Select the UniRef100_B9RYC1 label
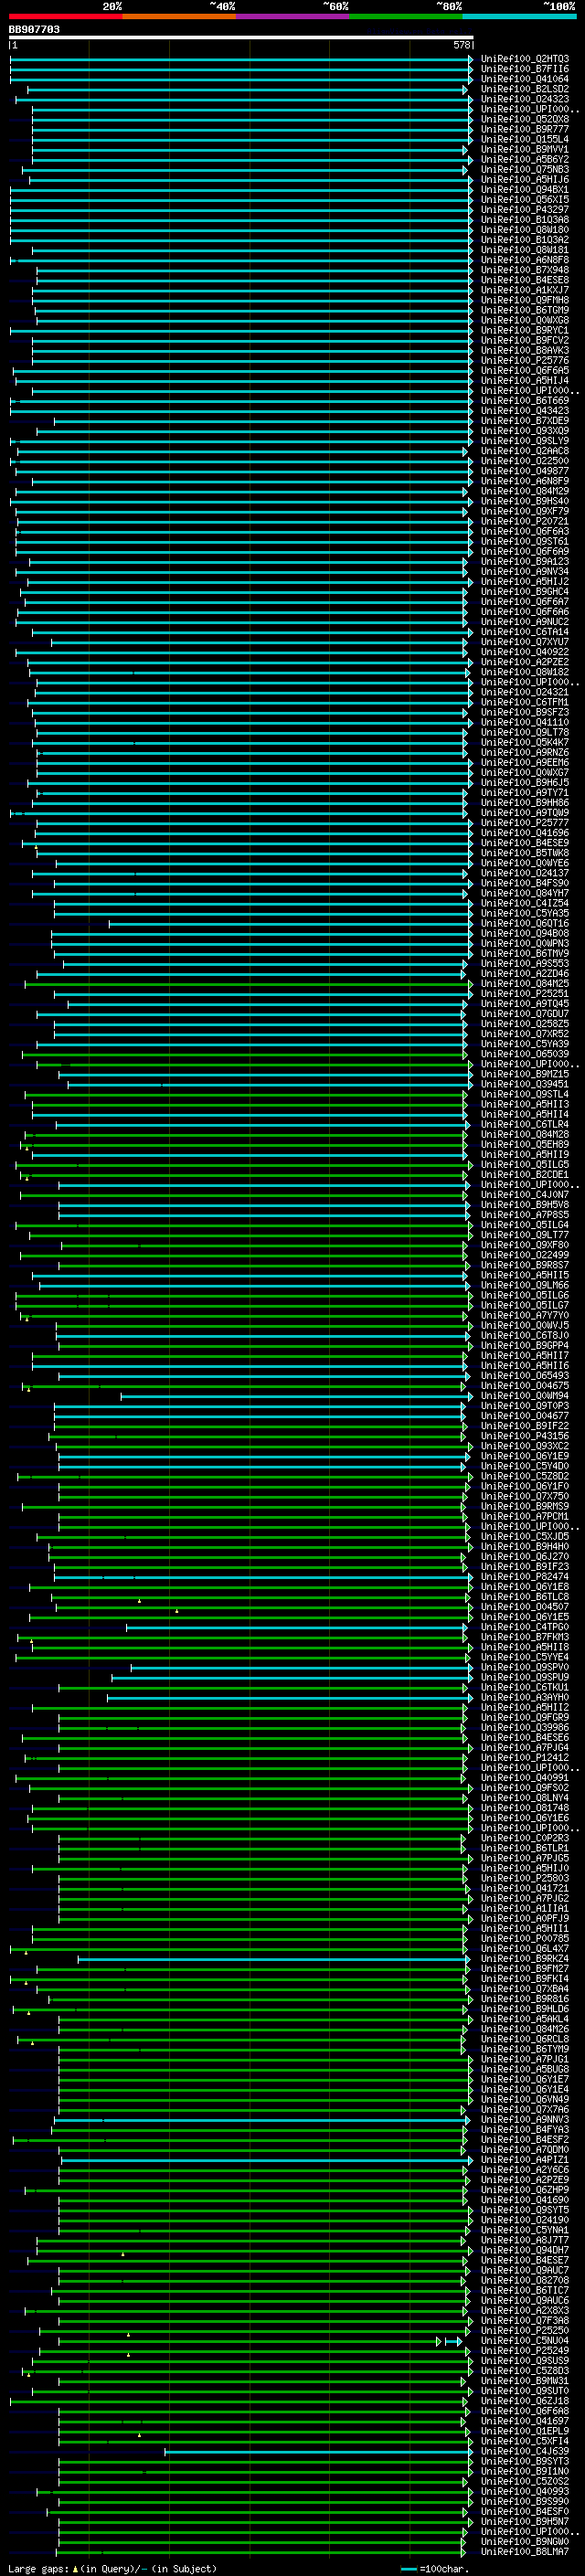The height and width of the screenshot is (2576, 585). point(525,330)
